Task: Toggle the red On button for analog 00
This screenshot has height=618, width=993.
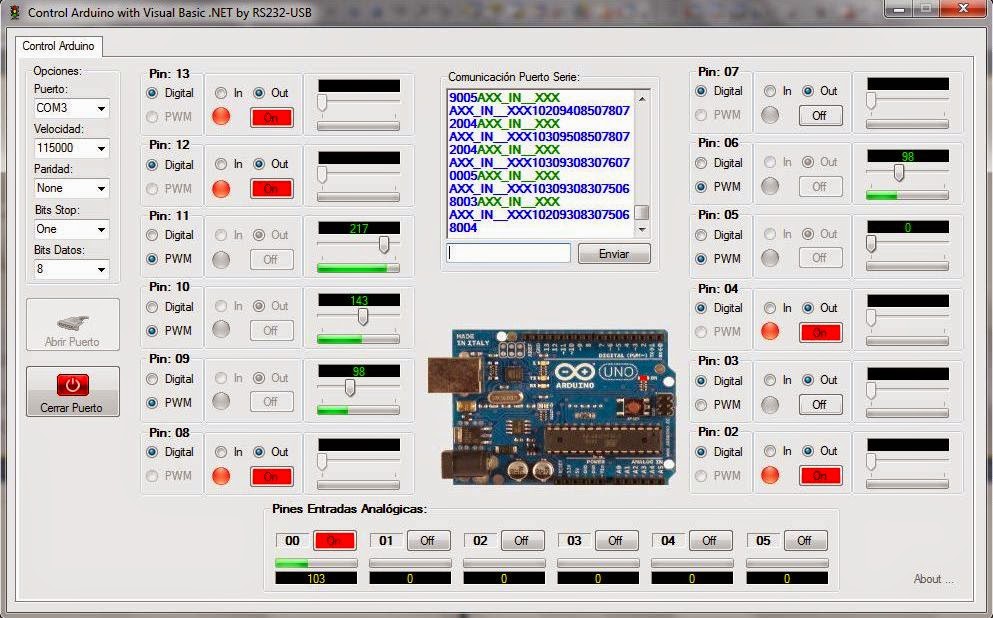Action: [x=334, y=541]
